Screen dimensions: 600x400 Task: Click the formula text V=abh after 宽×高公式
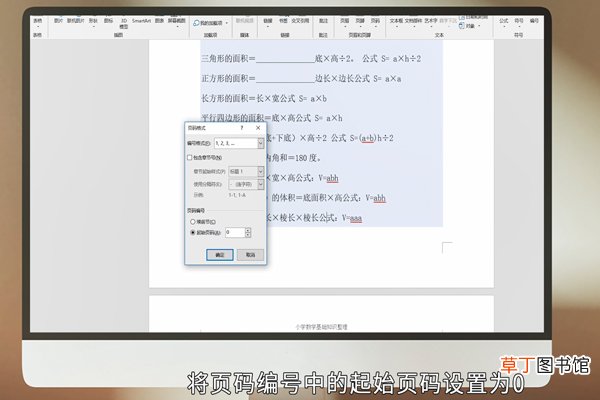coord(328,178)
